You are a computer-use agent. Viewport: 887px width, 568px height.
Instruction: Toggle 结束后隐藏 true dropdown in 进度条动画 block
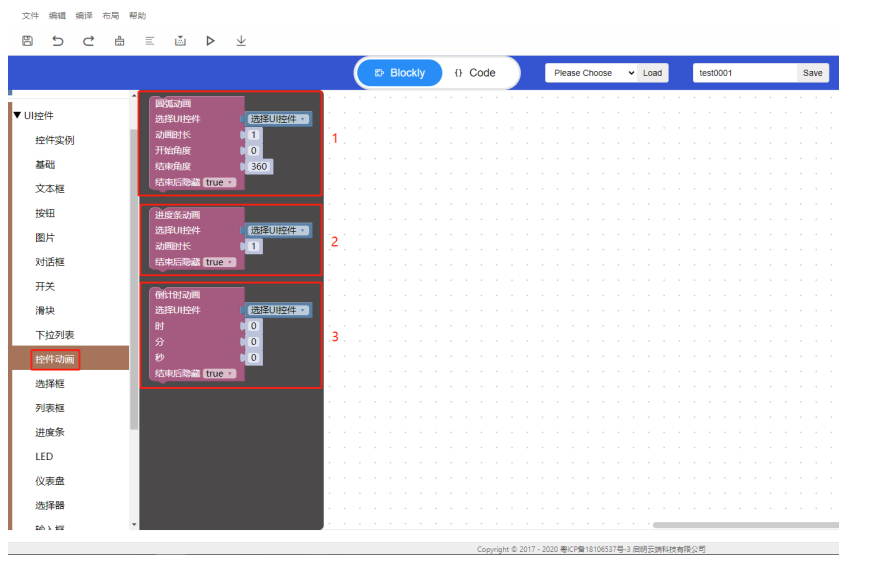(219, 262)
